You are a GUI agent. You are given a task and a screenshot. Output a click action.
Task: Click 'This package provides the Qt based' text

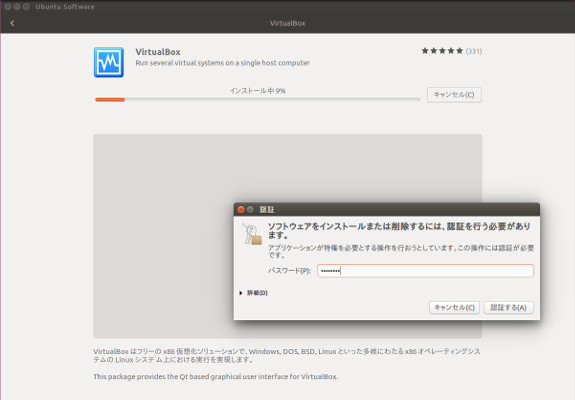[215, 377]
